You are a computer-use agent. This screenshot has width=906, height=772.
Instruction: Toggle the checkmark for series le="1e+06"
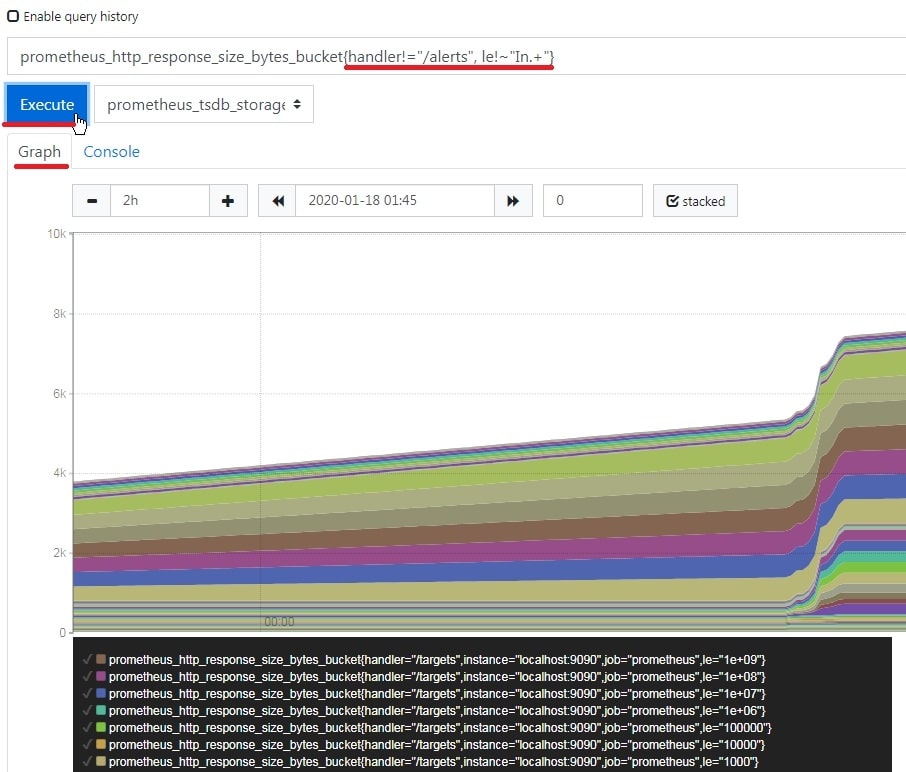click(87, 710)
